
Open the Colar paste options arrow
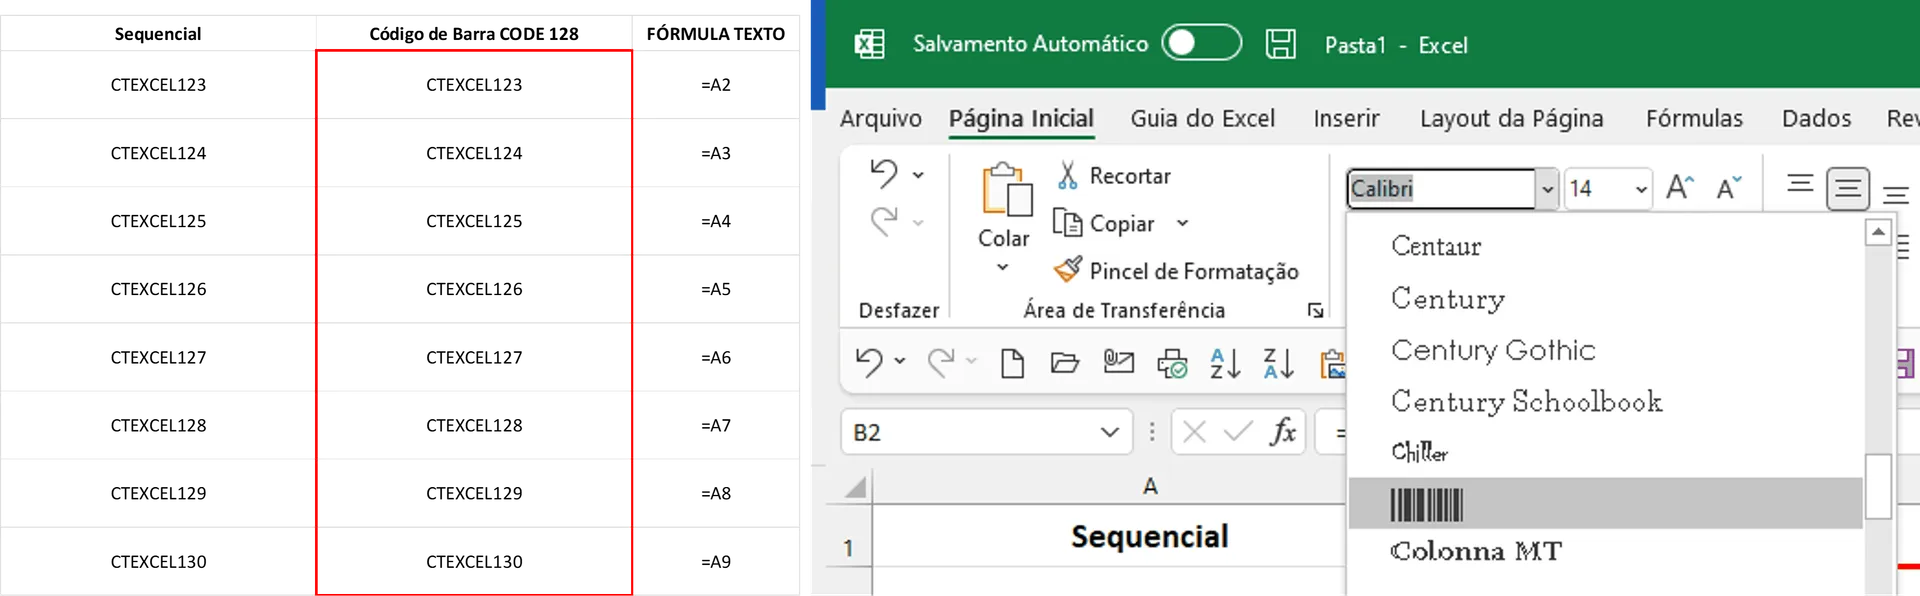[x=1002, y=268]
